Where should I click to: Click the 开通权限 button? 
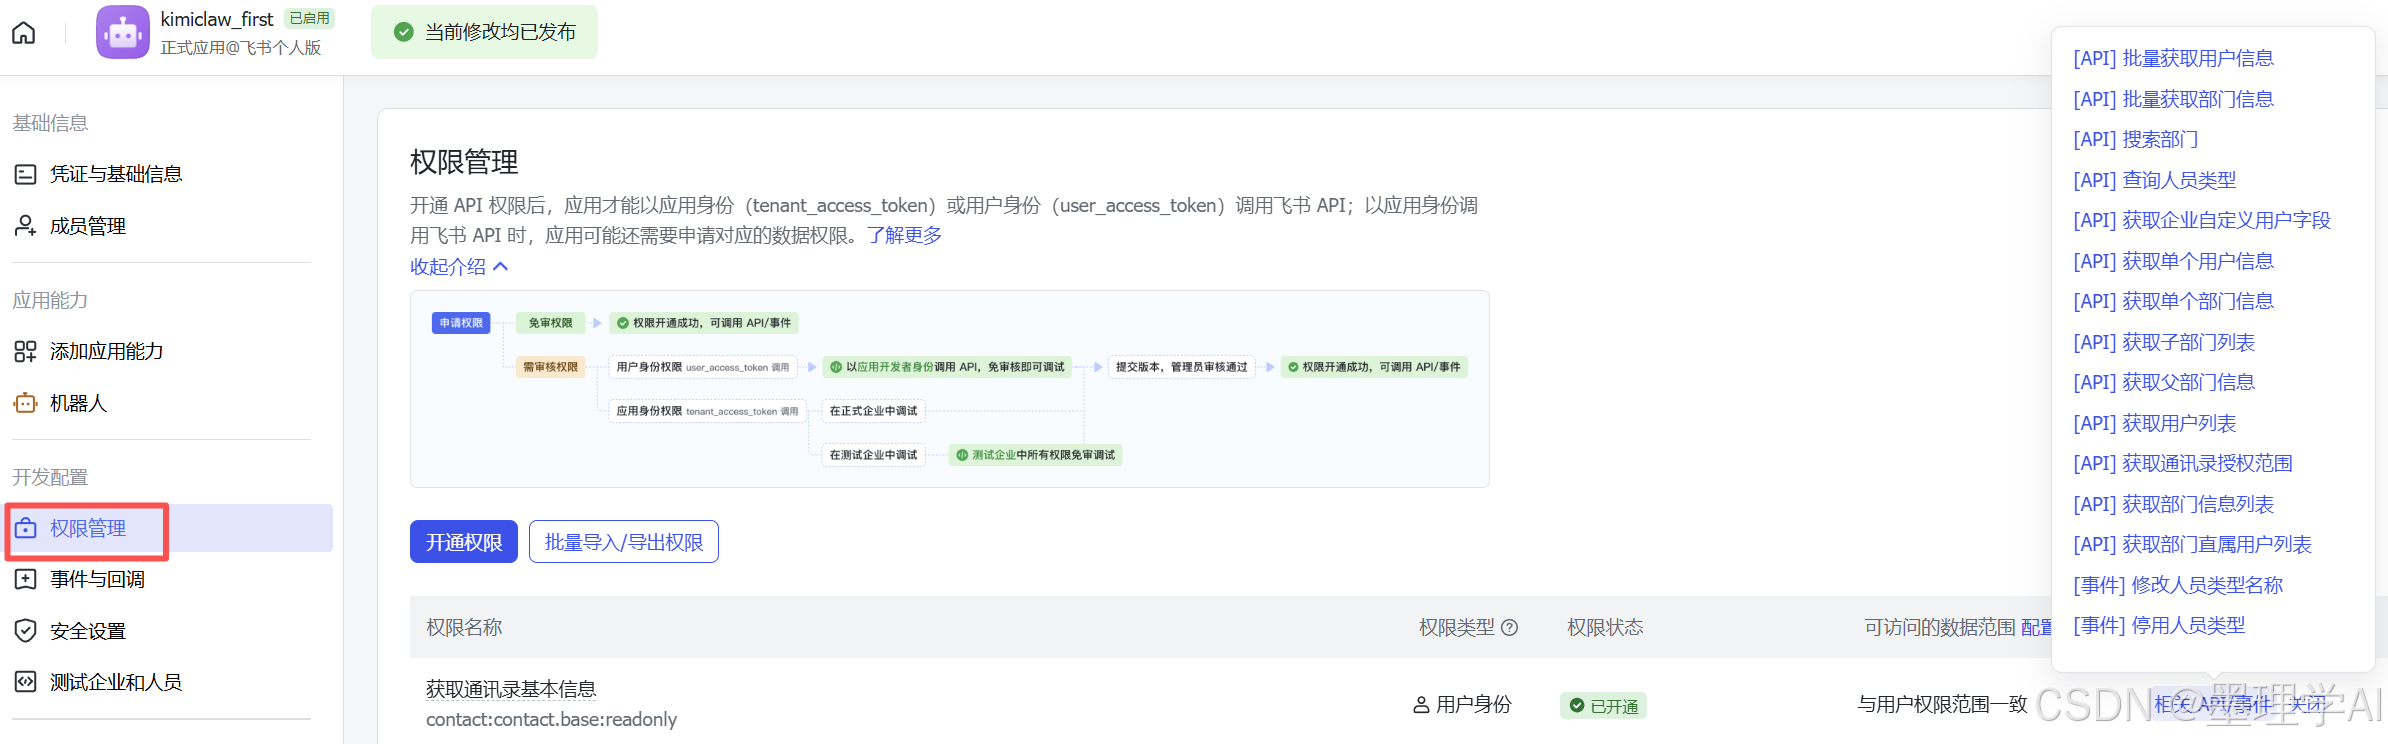[x=464, y=542]
